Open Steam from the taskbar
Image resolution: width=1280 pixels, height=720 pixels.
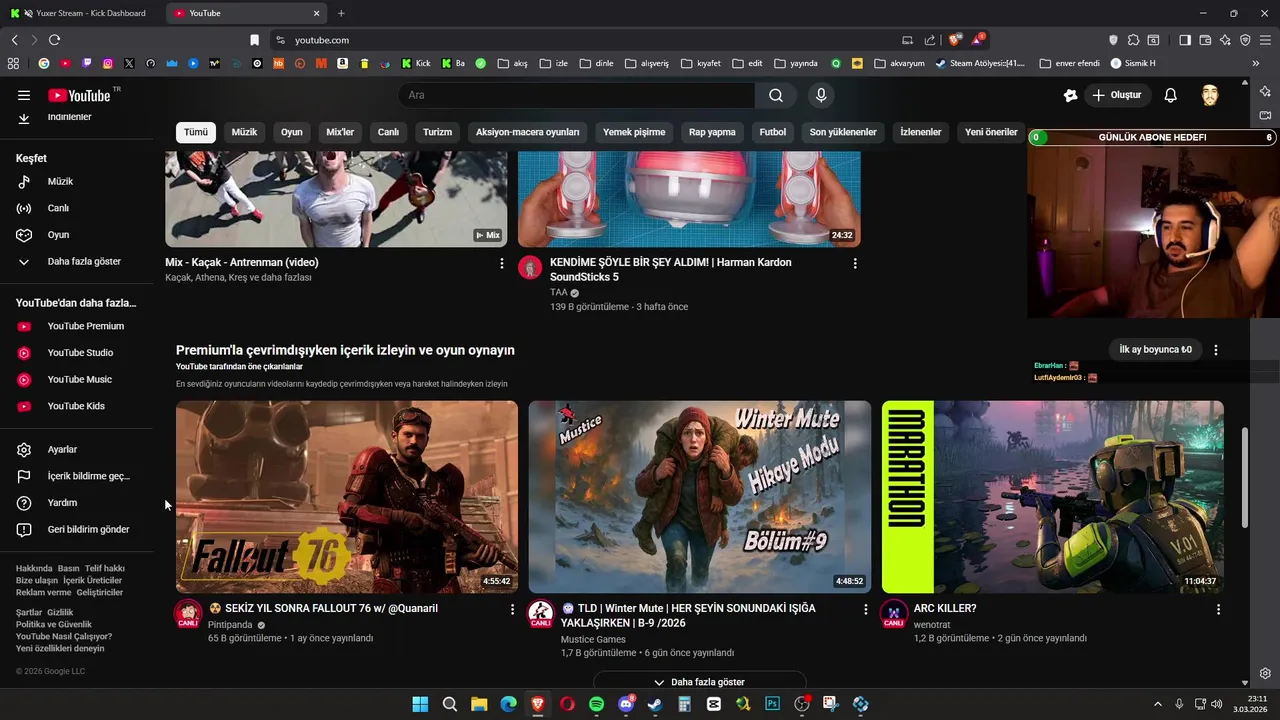coord(655,704)
